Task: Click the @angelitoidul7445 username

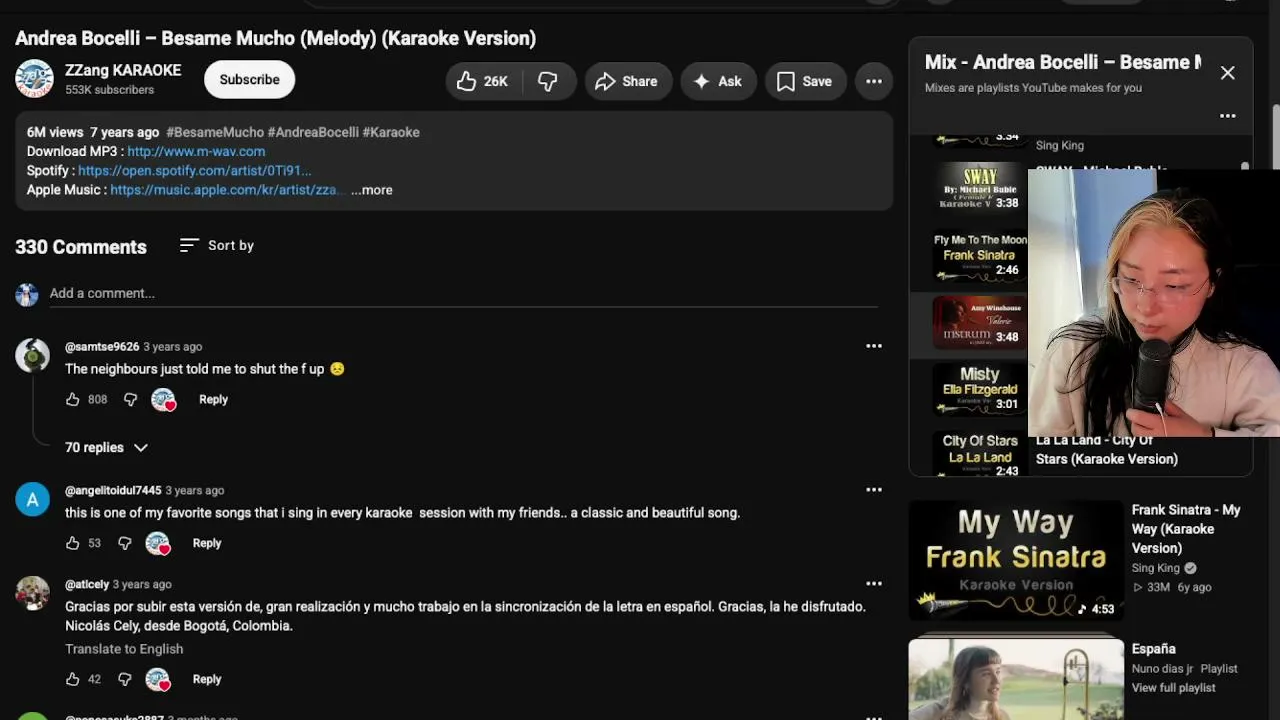Action: pos(113,491)
